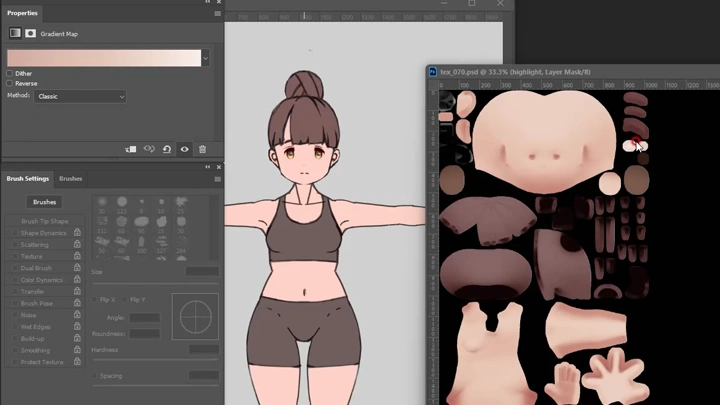
Task: Collapse the Brush Settings panel with double-arrow icon
Action: coord(208,167)
